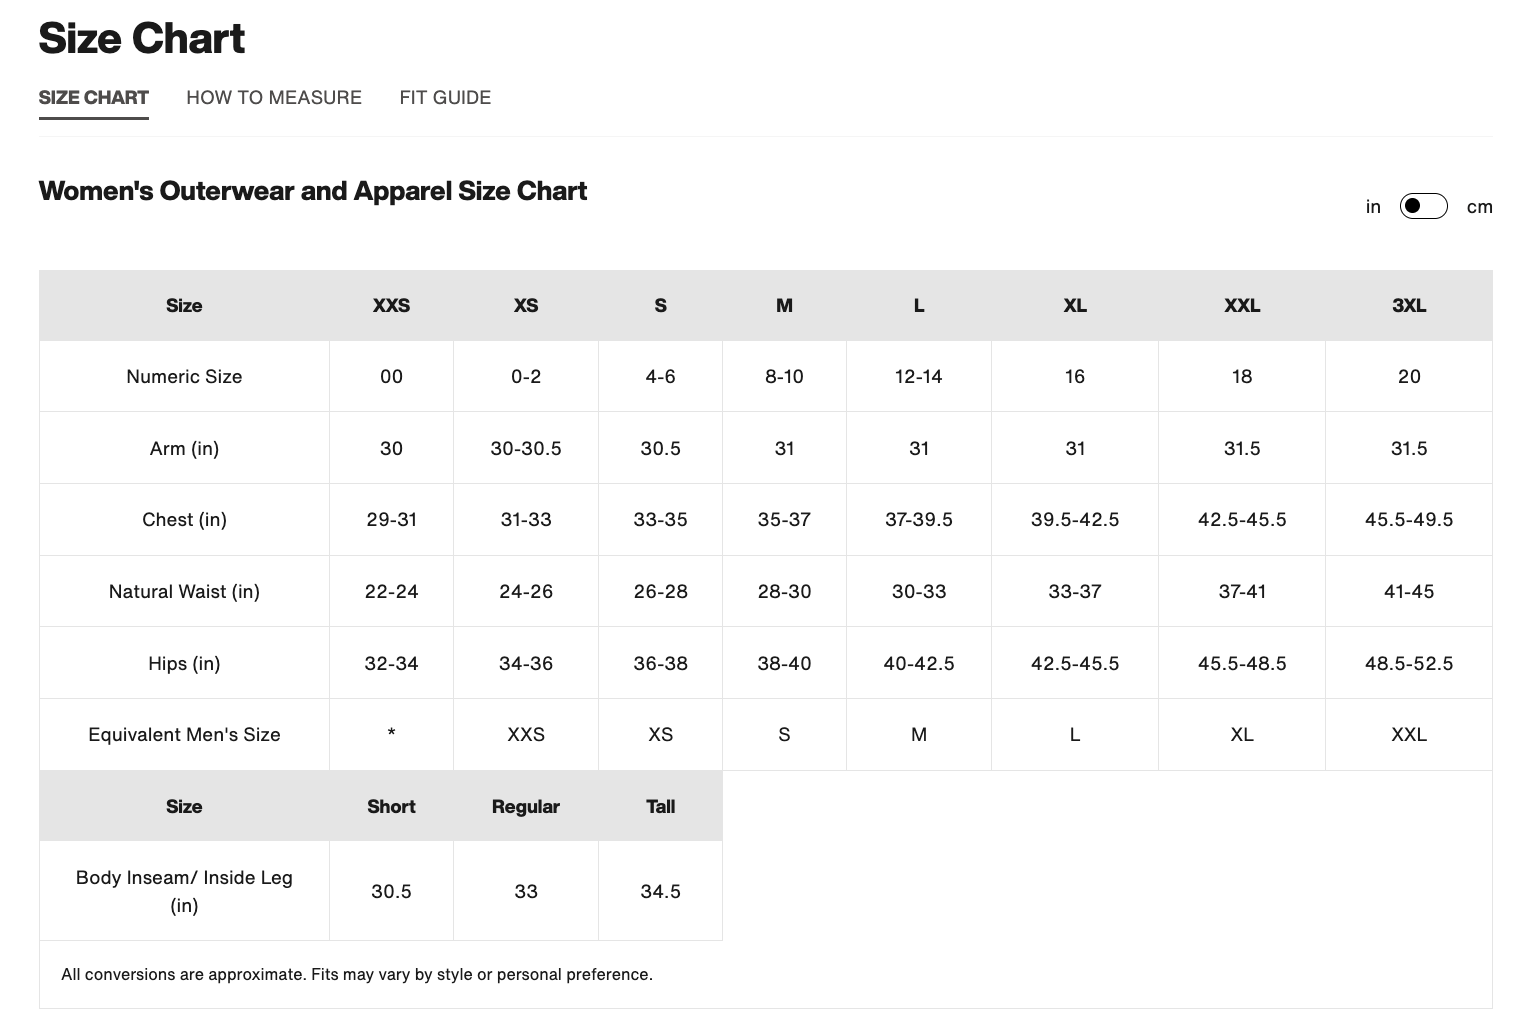Viewport: 1517px width, 1025px height.
Task: Select the Size Chart tab
Action: 93,98
